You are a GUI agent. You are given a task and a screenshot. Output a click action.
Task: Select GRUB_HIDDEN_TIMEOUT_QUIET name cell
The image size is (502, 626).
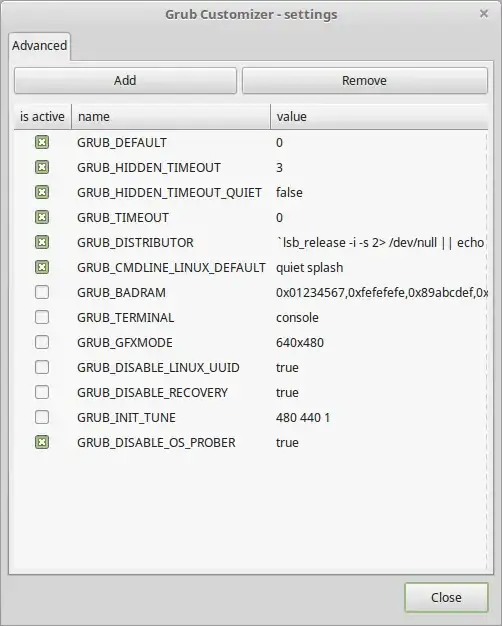click(169, 193)
